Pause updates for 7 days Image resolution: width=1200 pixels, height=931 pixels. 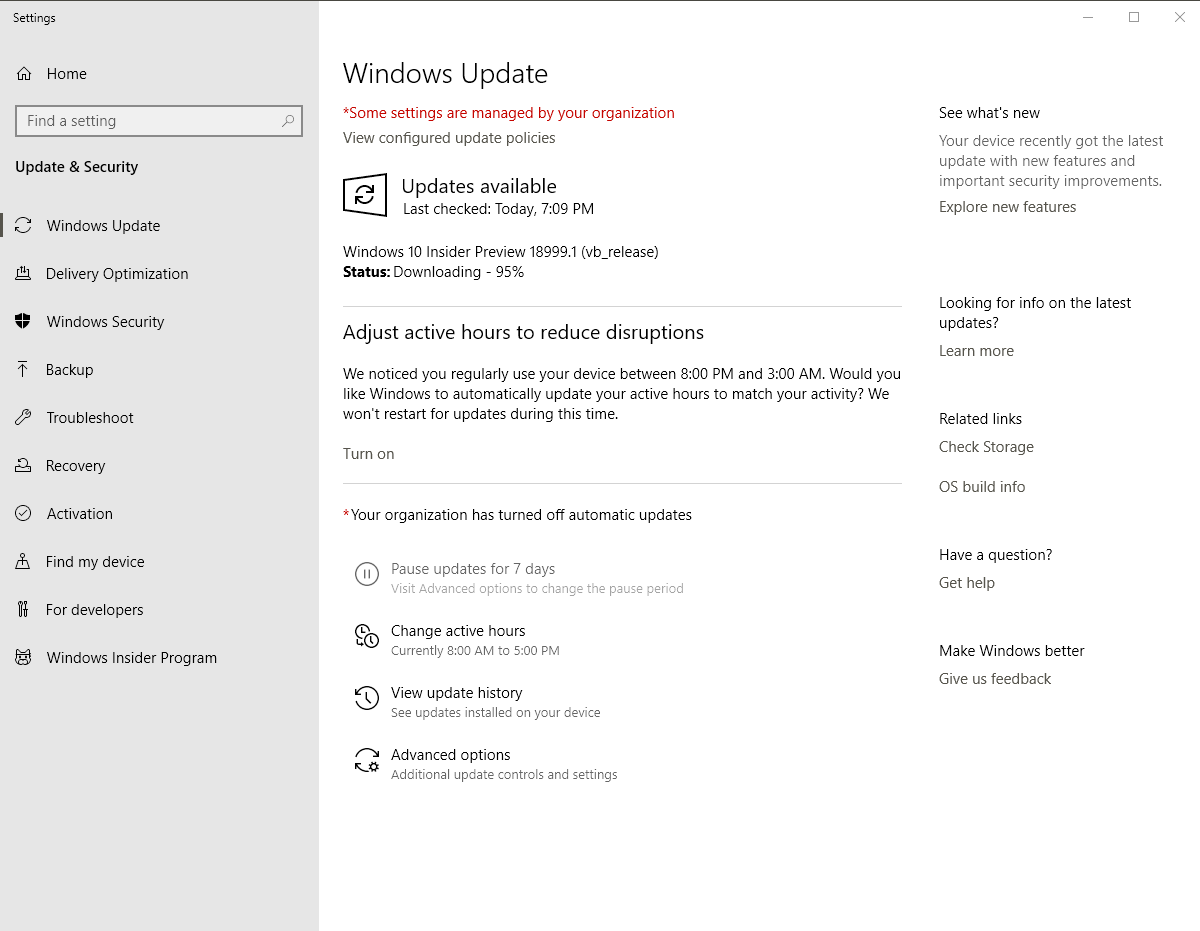click(472, 569)
